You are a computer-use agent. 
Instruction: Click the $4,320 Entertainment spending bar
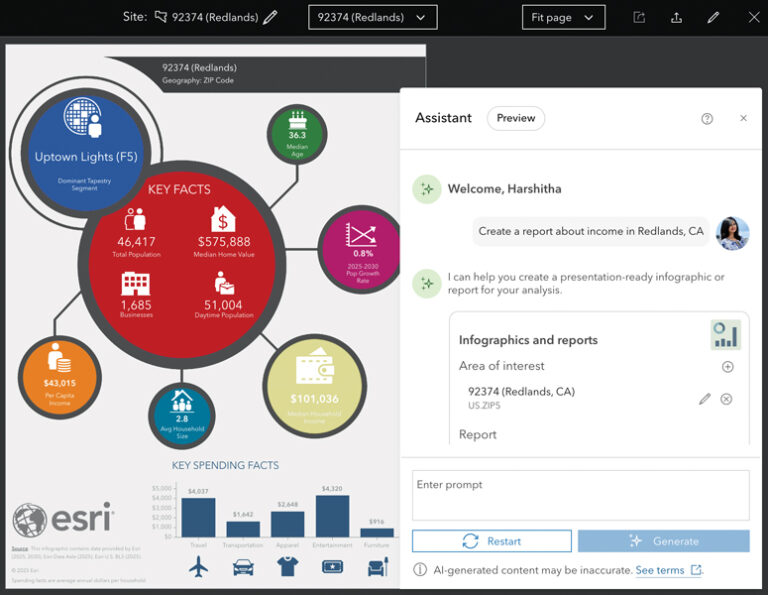[333, 516]
